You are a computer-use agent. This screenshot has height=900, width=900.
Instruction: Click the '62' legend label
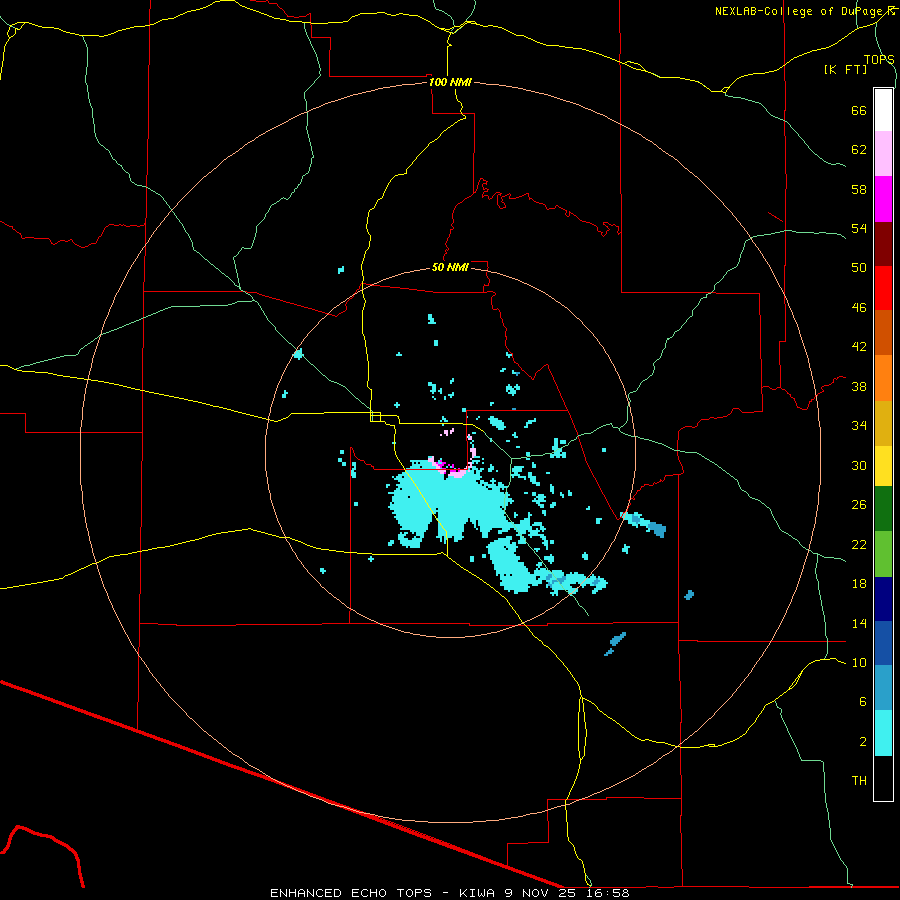click(x=859, y=150)
